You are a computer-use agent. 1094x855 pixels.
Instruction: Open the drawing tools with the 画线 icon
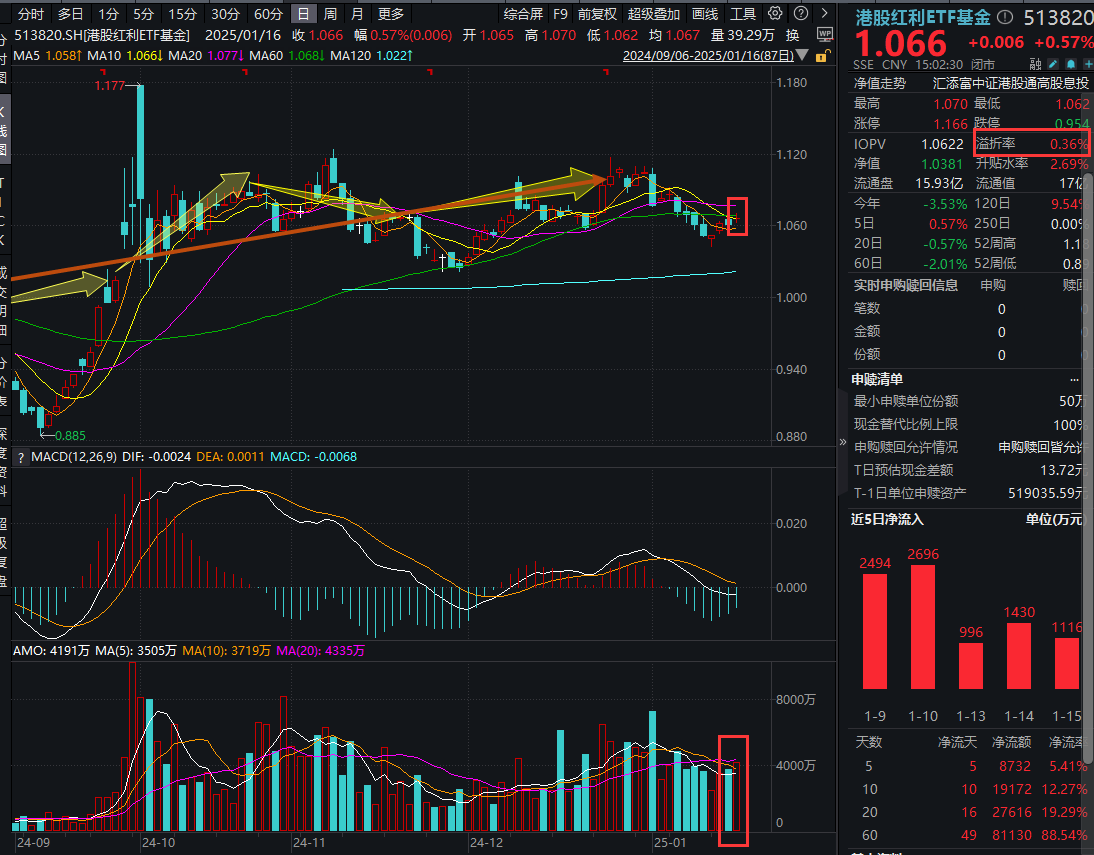[x=705, y=14]
